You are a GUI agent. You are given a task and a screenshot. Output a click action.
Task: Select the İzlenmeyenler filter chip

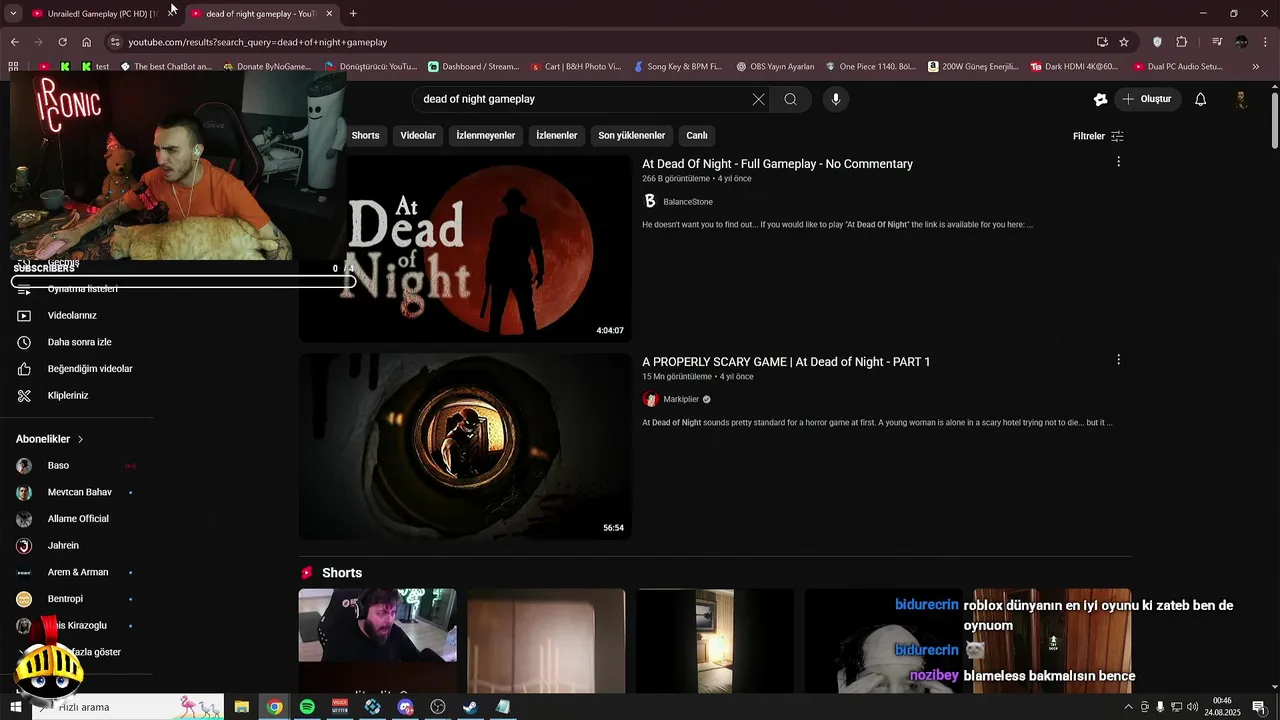coord(486,135)
